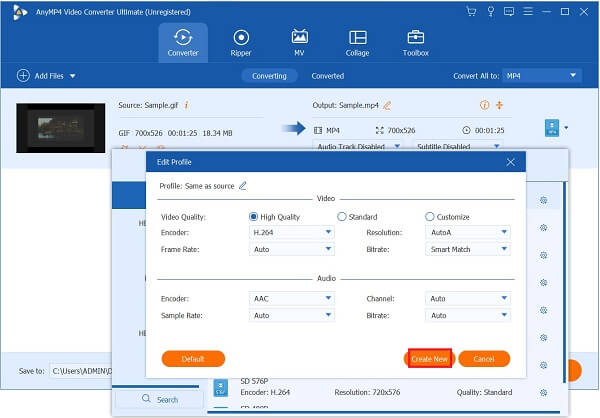Image resolution: width=600 pixels, height=418 pixels.
Task: Open the feedback message icon
Action: coord(509,11)
